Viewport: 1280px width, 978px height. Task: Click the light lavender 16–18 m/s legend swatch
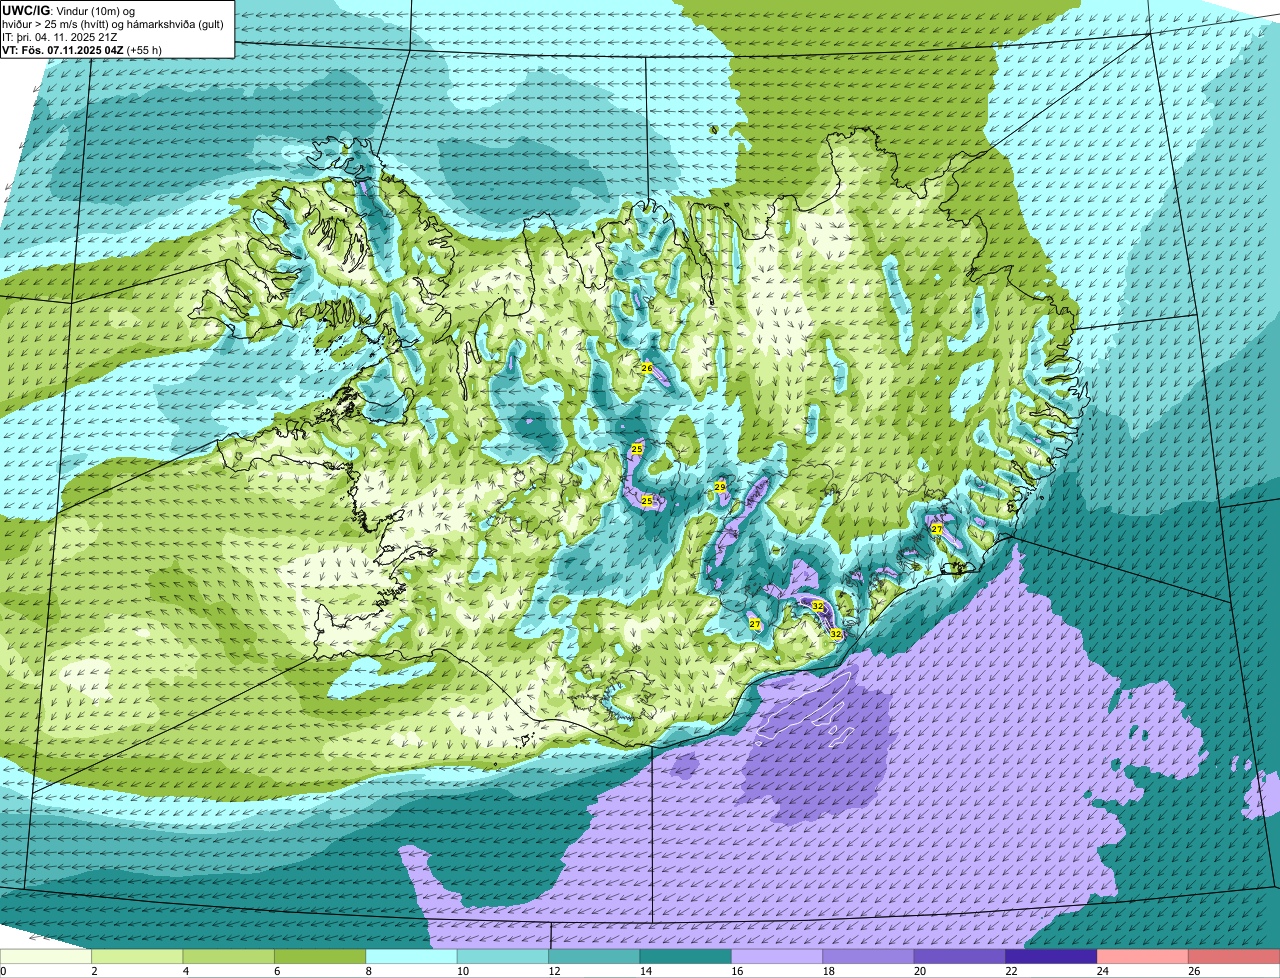coord(777,957)
